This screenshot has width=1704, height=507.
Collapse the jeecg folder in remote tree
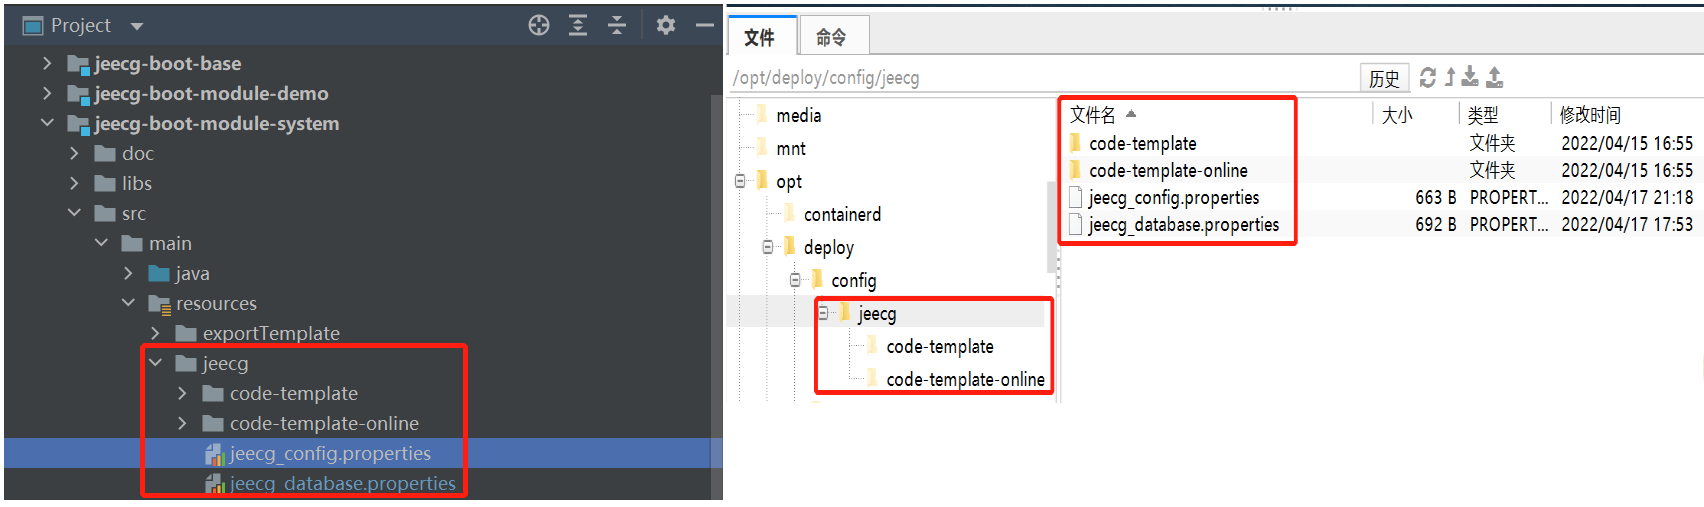point(823,313)
